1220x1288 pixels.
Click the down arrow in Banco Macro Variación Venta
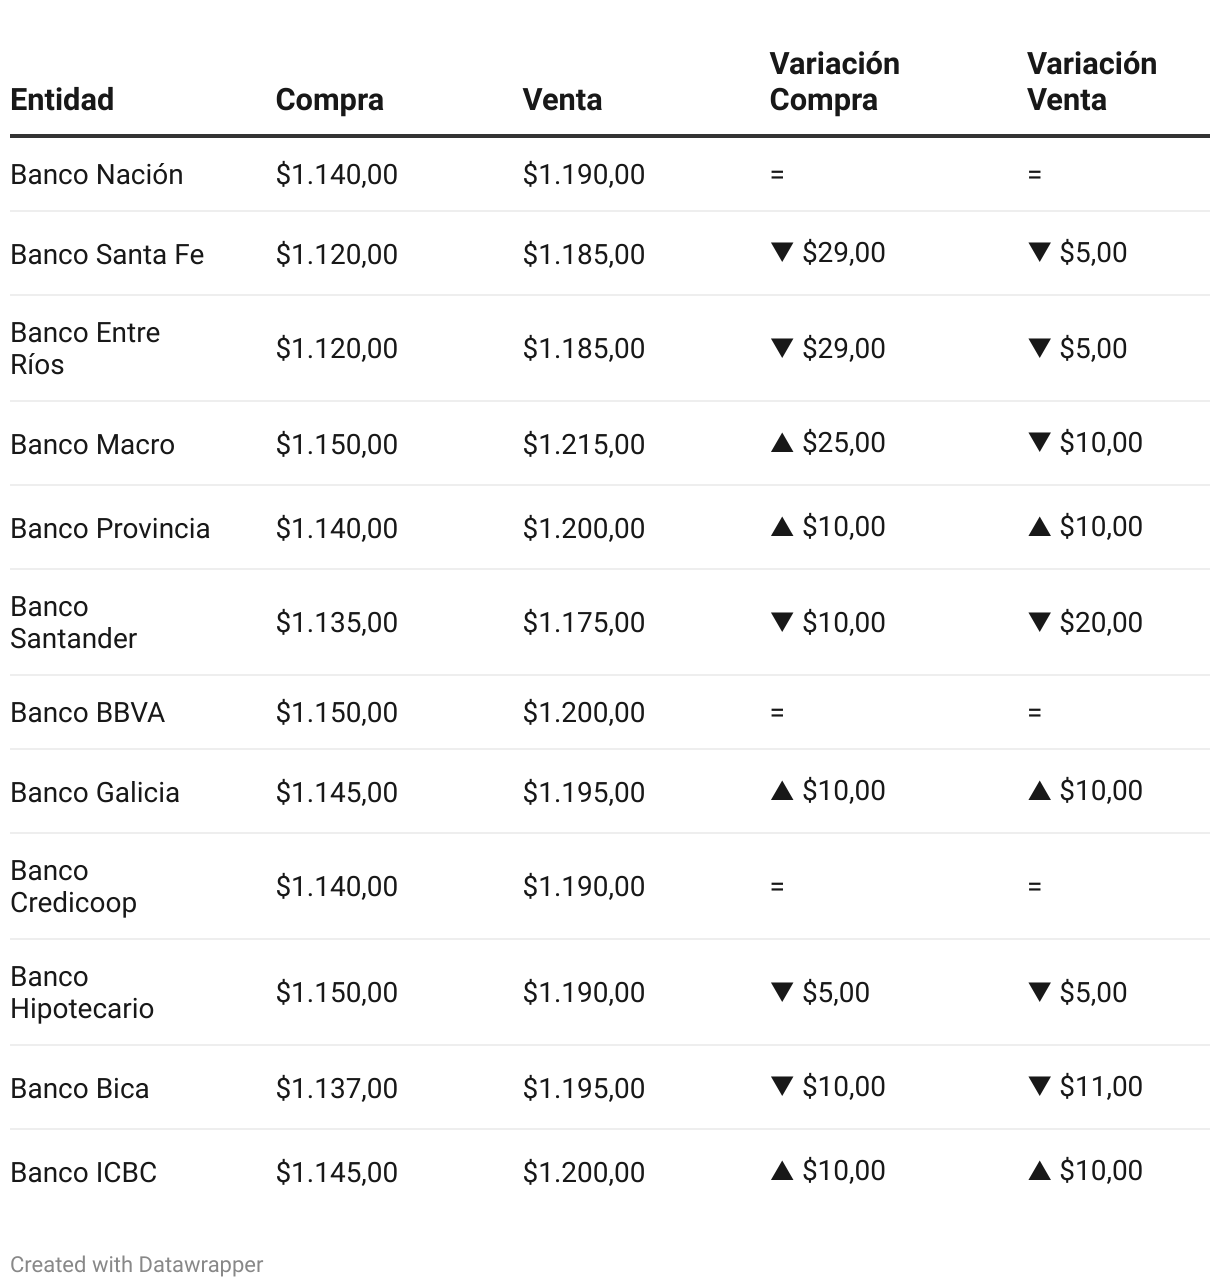coord(1039,442)
